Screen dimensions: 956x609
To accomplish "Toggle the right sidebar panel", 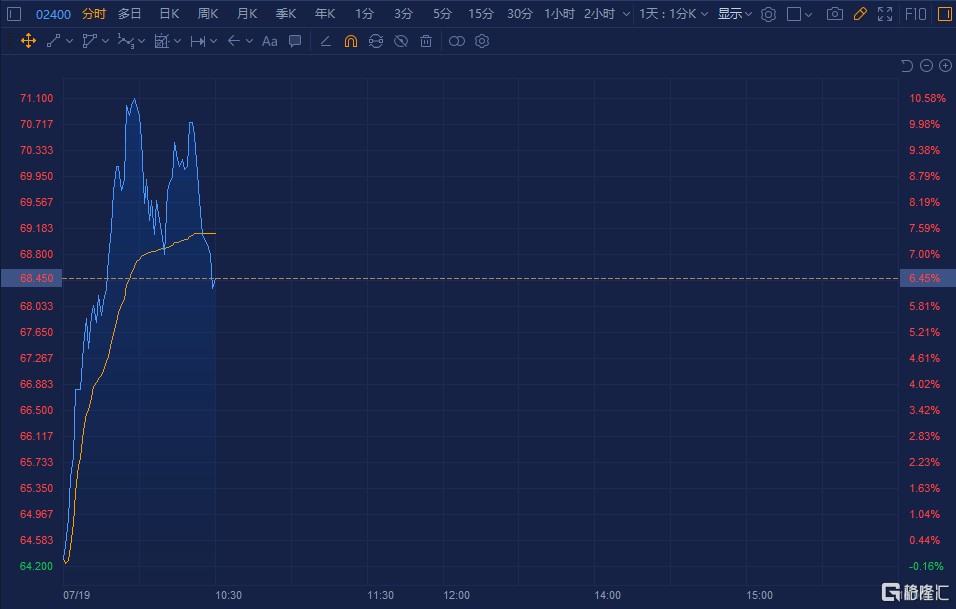I will (944, 14).
